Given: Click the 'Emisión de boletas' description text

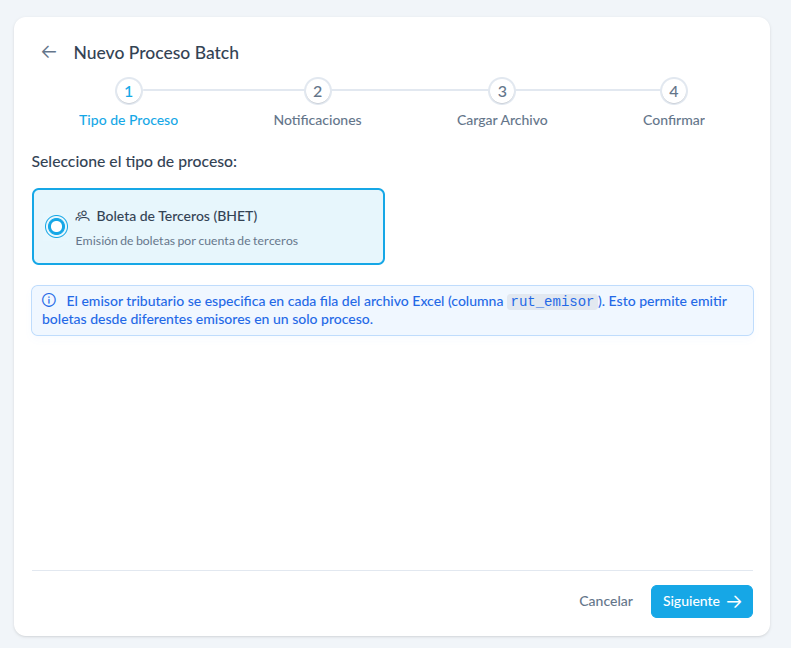Looking at the screenshot, I should click(x=187, y=240).
